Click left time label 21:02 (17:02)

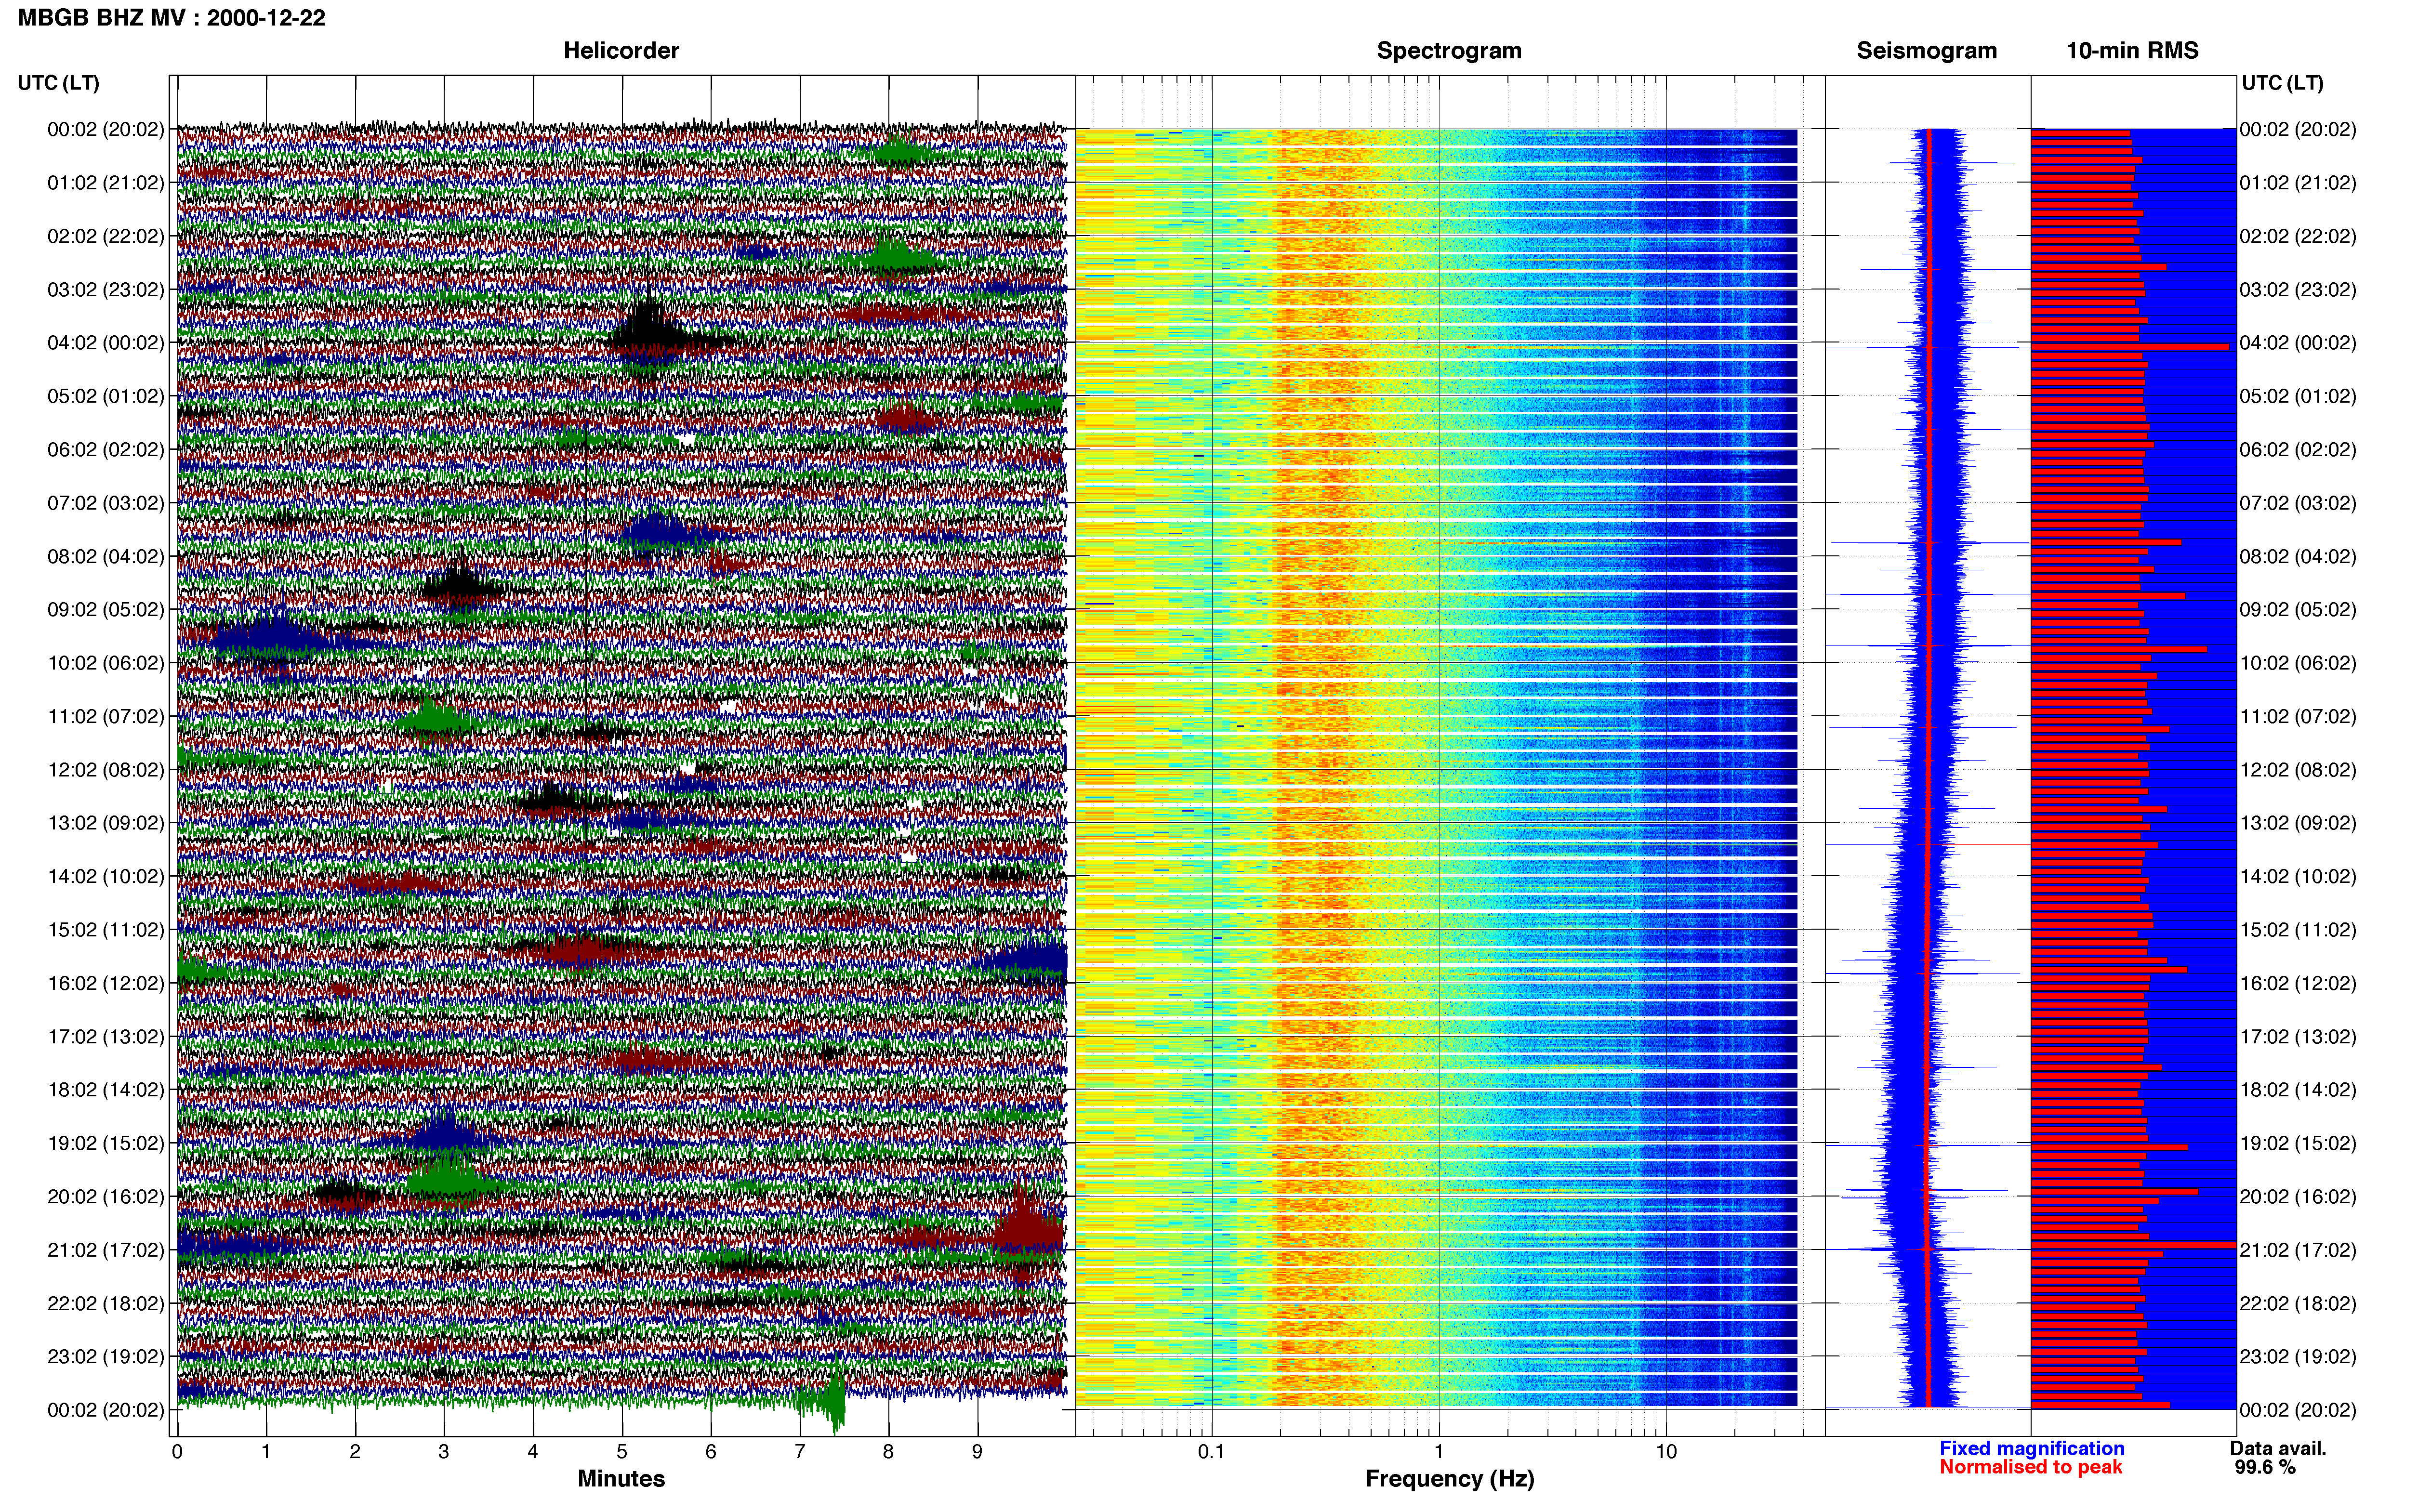(106, 1250)
